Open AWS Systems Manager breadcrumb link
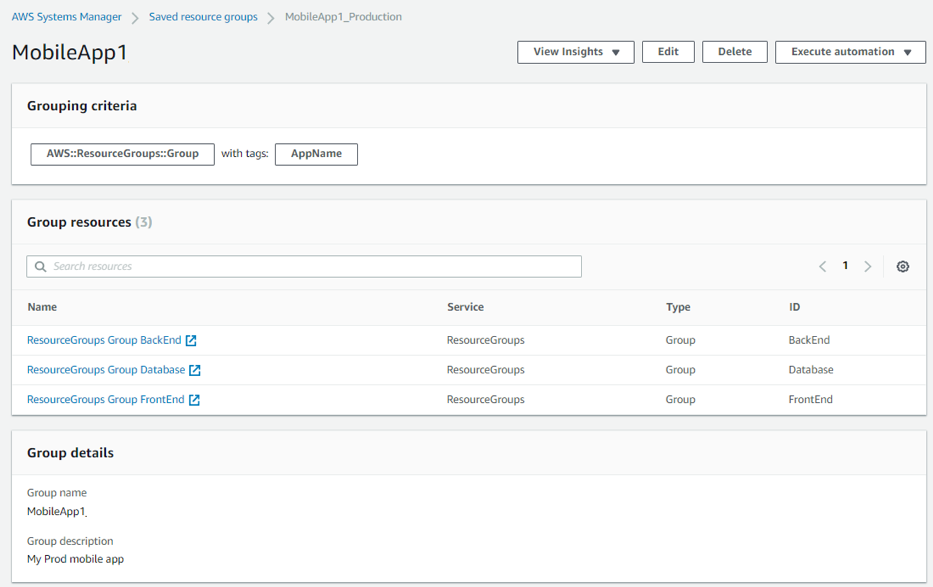The height and width of the screenshot is (587, 933). click(67, 17)
